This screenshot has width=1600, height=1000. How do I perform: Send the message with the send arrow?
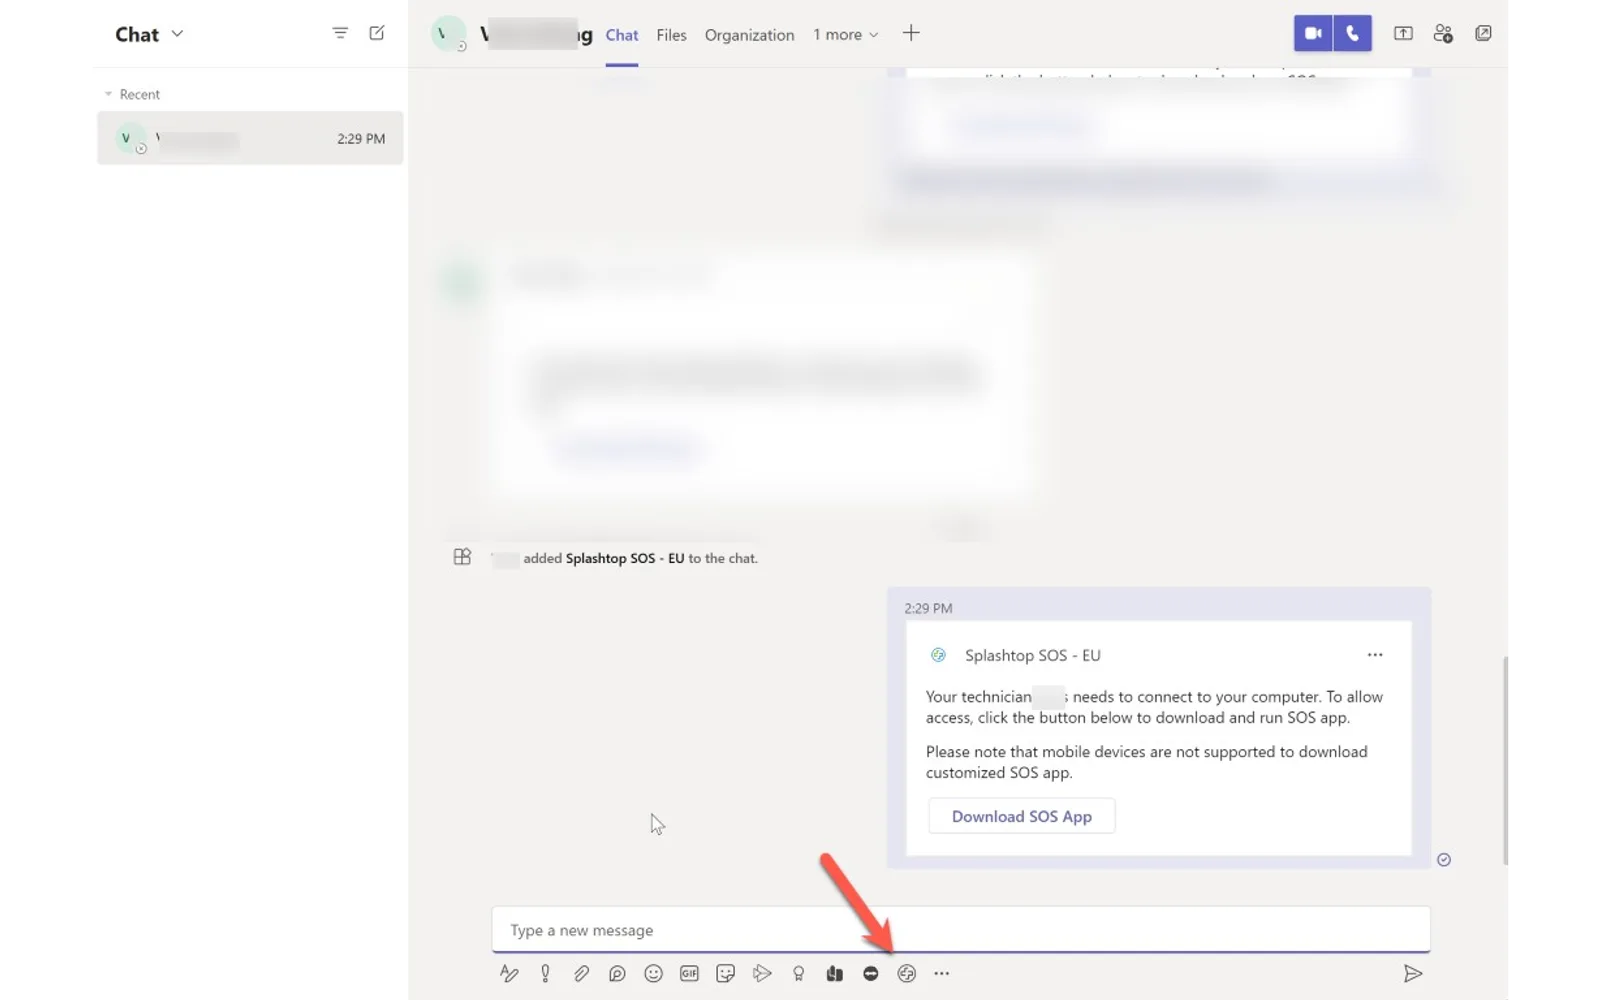point(1412,973)
